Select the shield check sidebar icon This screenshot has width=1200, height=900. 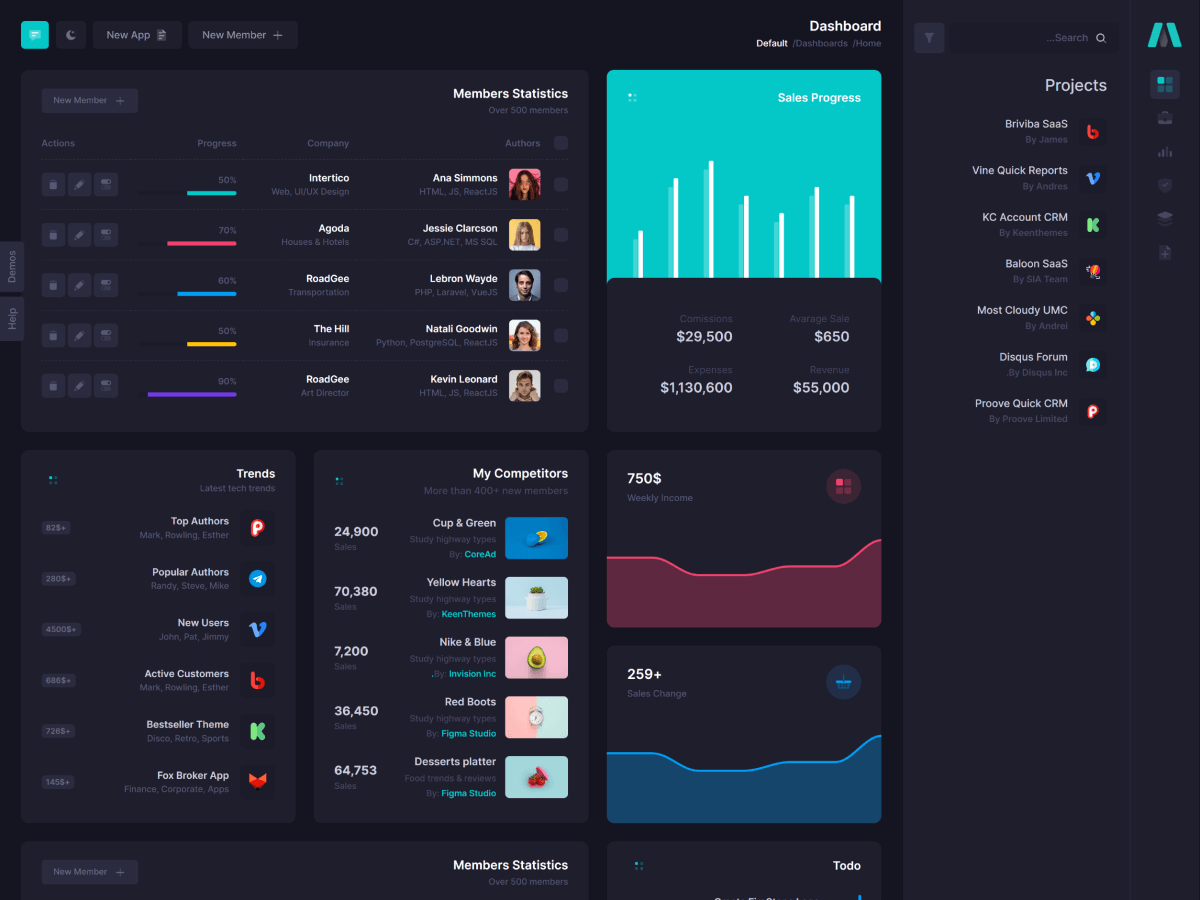tap(1164, 185)
